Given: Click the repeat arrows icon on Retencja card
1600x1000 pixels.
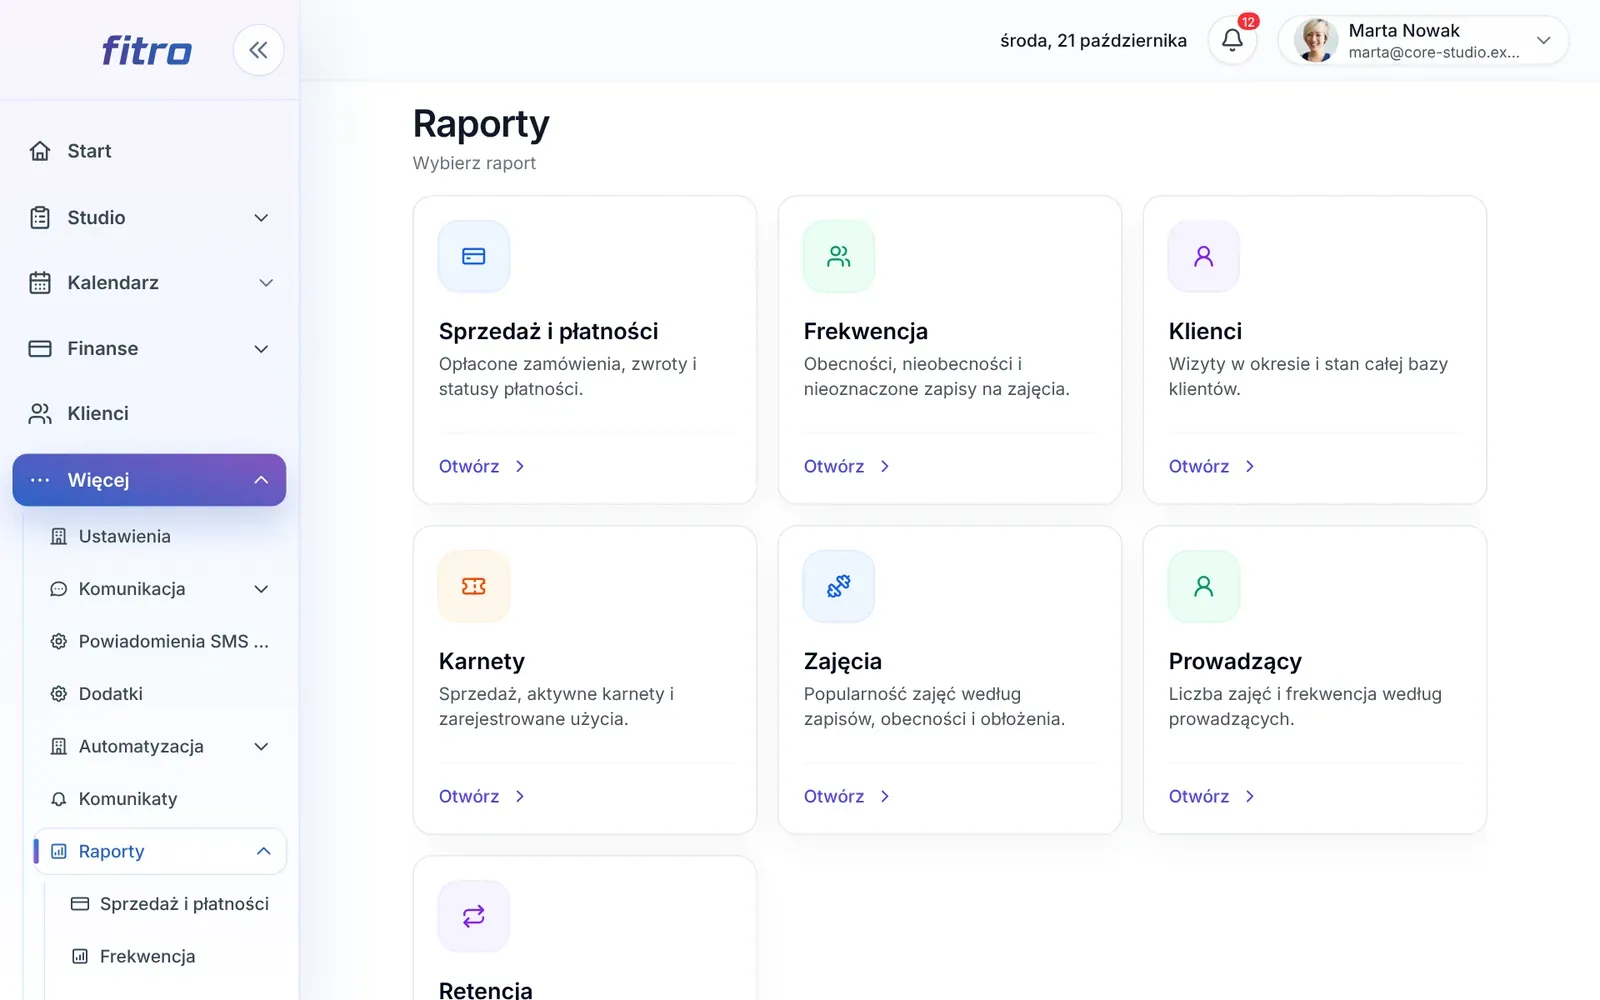Looking at the screenshot, I should [x=474, y=916].
